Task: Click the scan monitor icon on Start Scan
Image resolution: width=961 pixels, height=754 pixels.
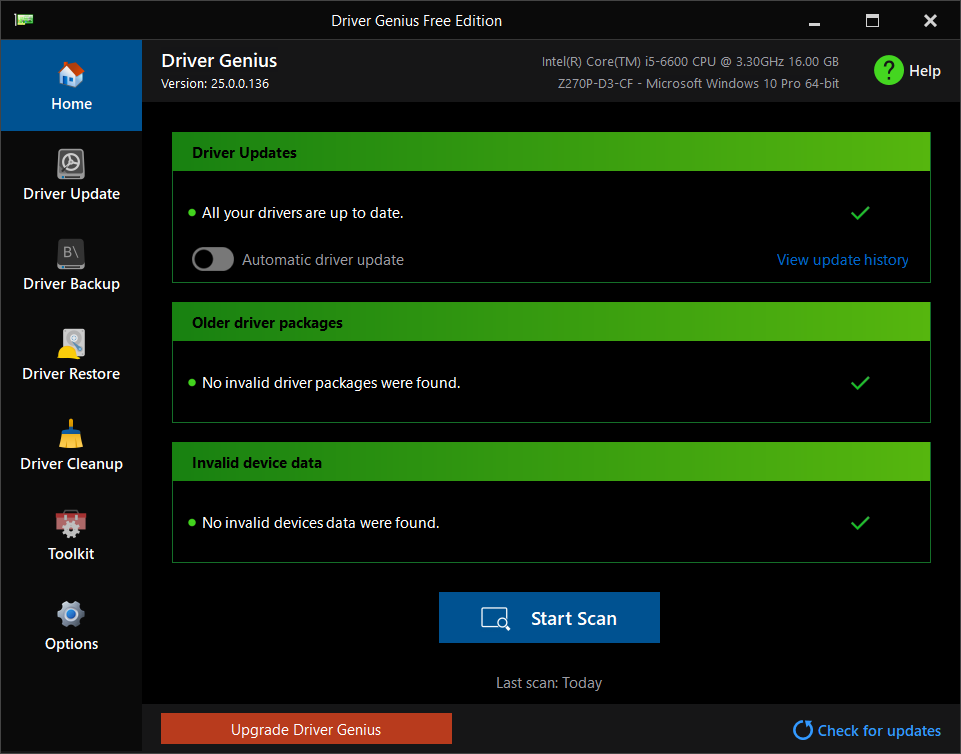Action: click(x=495, y=619)
